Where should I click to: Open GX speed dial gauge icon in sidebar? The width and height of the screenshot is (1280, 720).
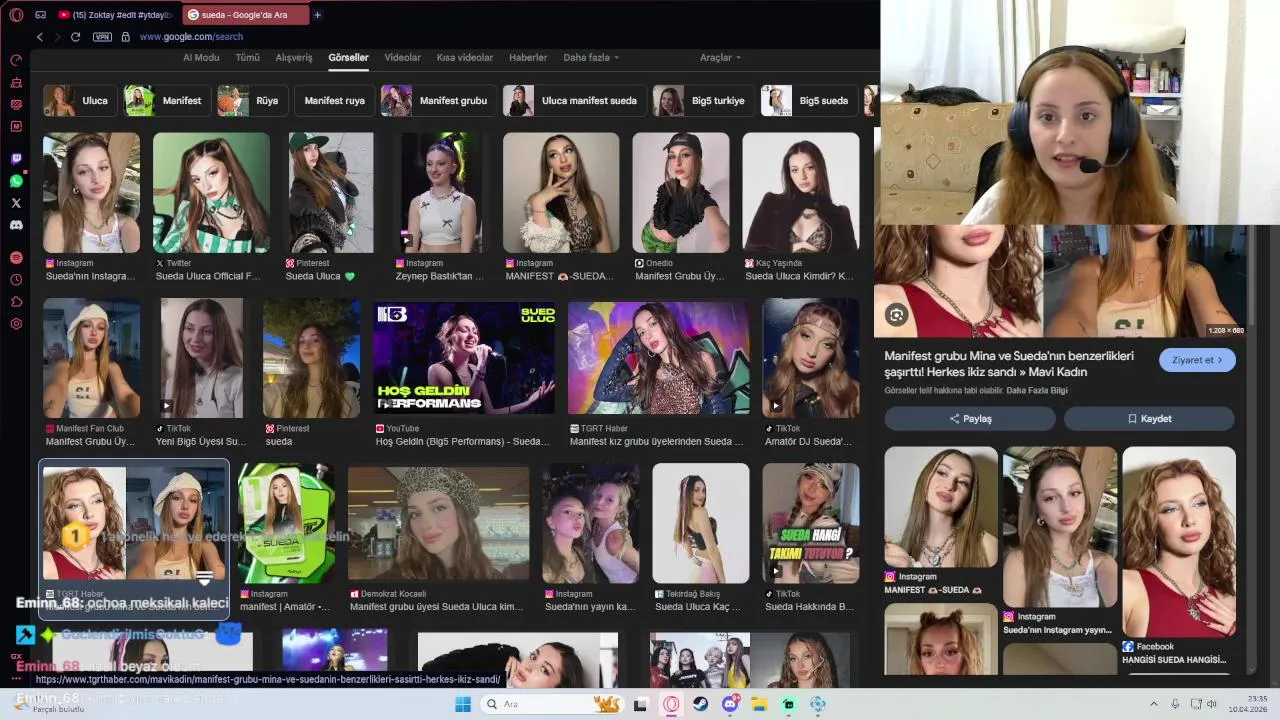16,60
